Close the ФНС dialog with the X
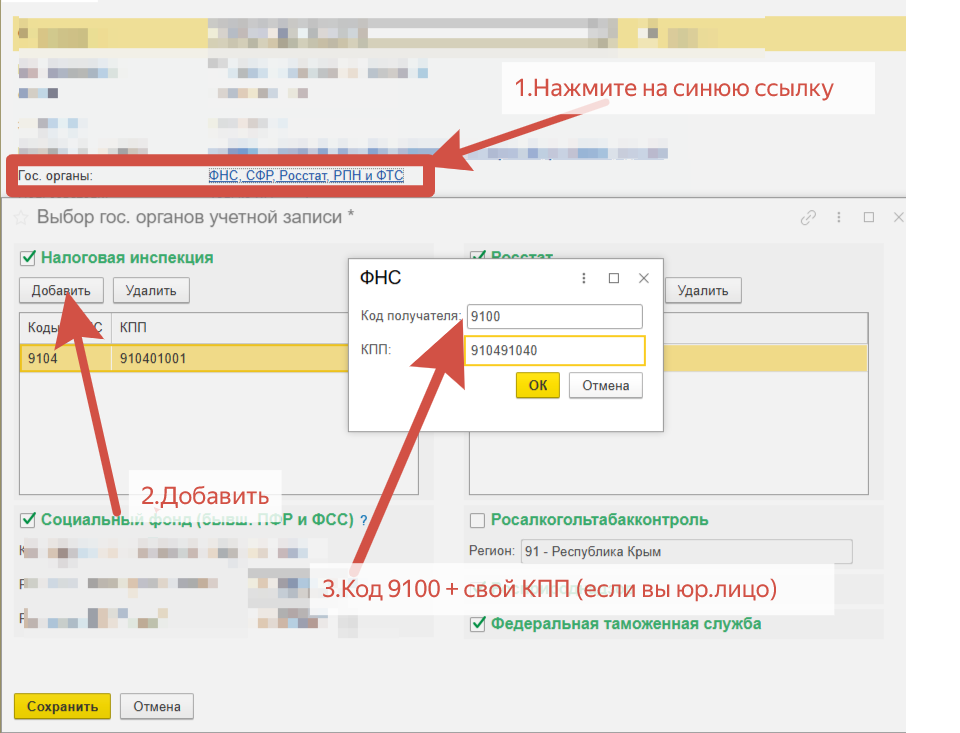 [644, 279]
